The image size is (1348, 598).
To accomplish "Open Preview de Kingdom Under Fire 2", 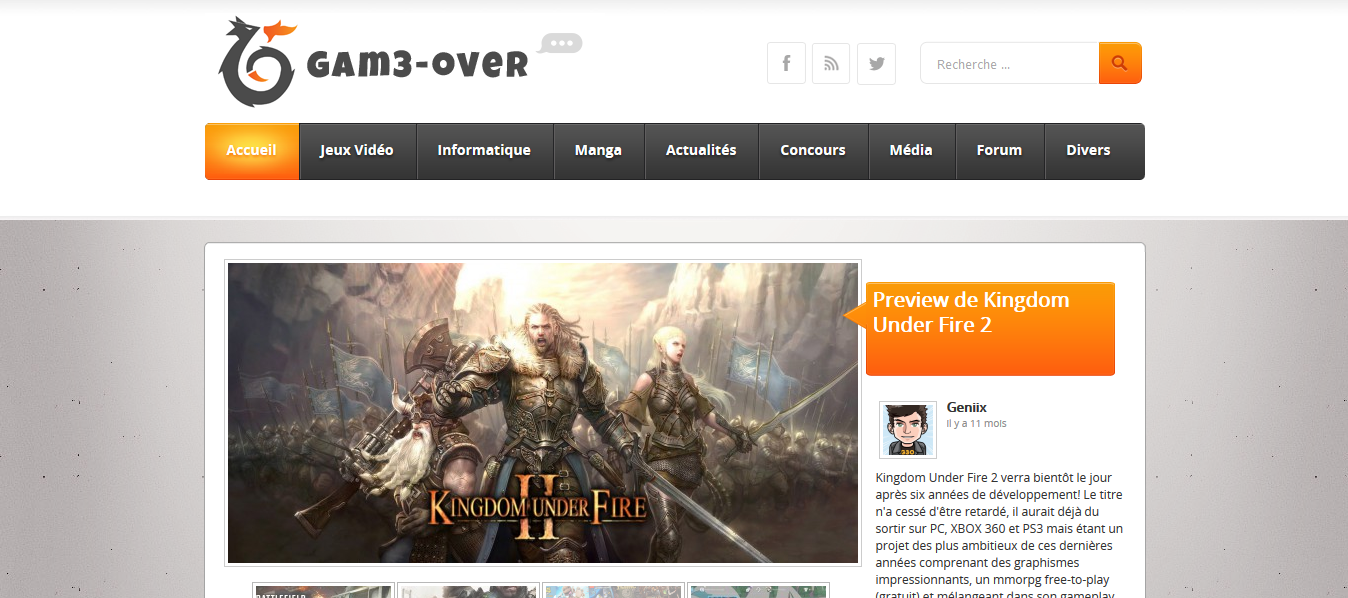I will click(x=971, y=312).
